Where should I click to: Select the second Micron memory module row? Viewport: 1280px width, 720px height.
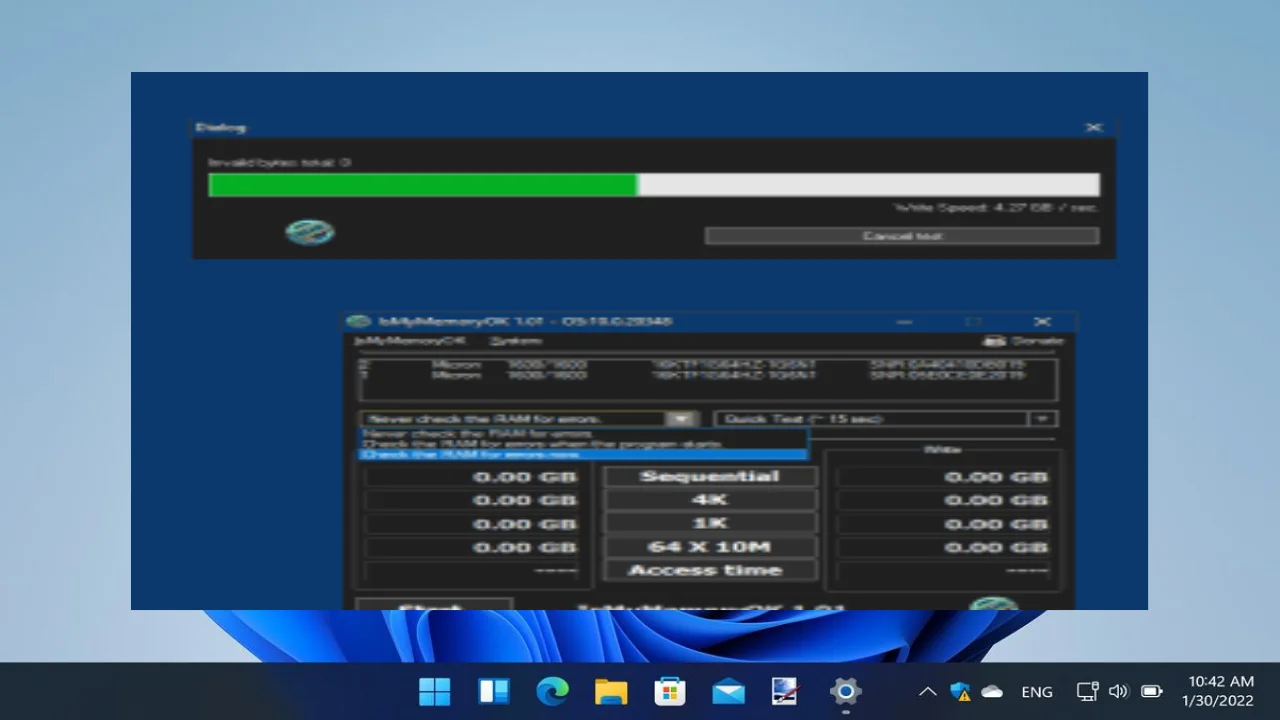click(707, 375)
